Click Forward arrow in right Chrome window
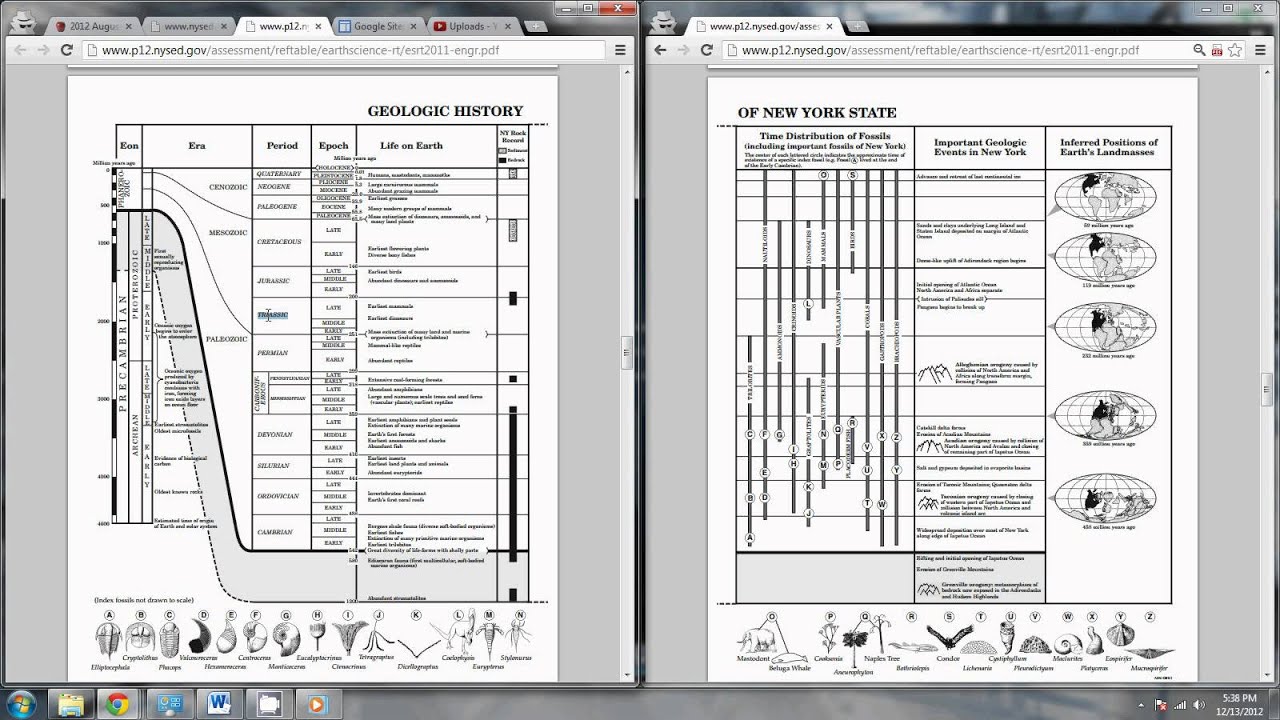This screenshot has height=720, width=1280. tap(684, 49)
